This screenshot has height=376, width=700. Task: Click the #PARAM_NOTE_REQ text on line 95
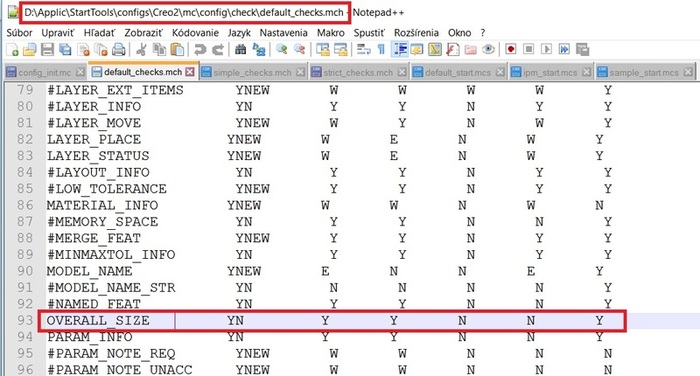click(x=111, y=354)
